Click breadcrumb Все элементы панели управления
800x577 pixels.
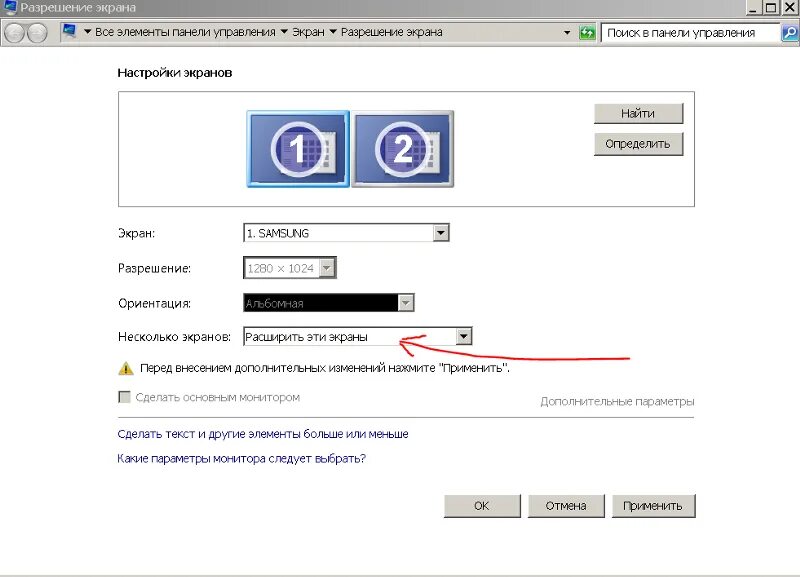tap(185, 32)
